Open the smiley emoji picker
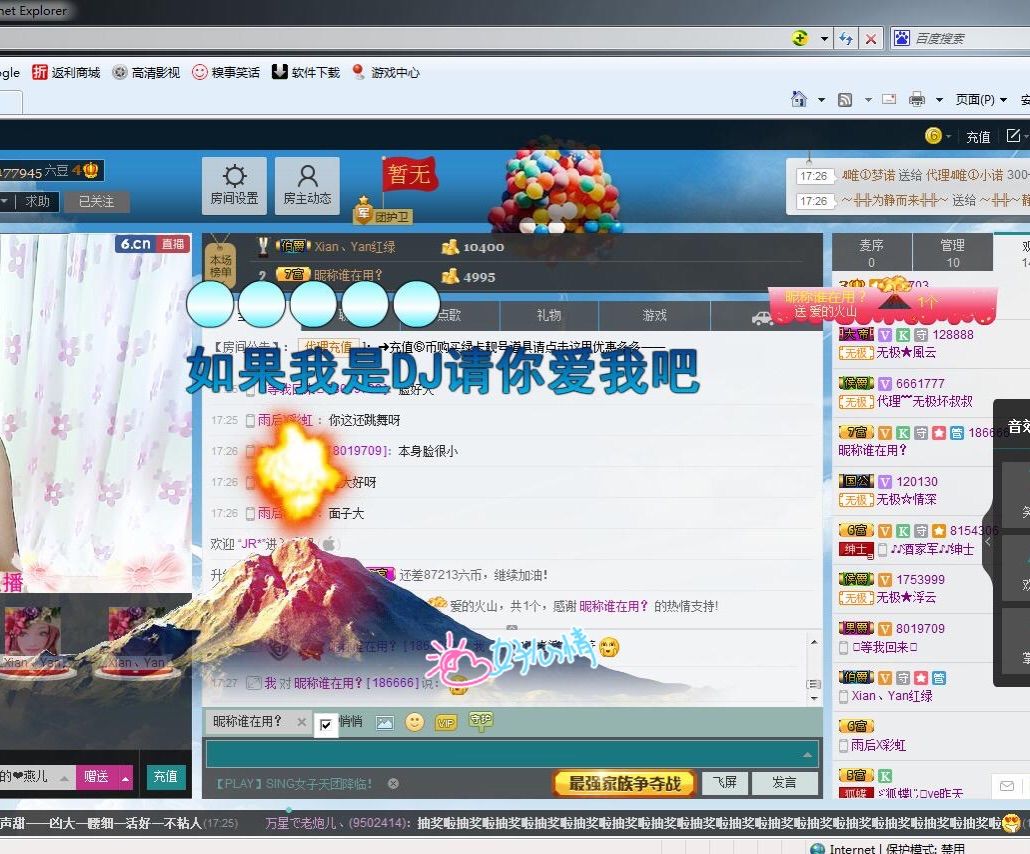The image size is (1030, 854). pyautogui.click(x=414, y=723)
